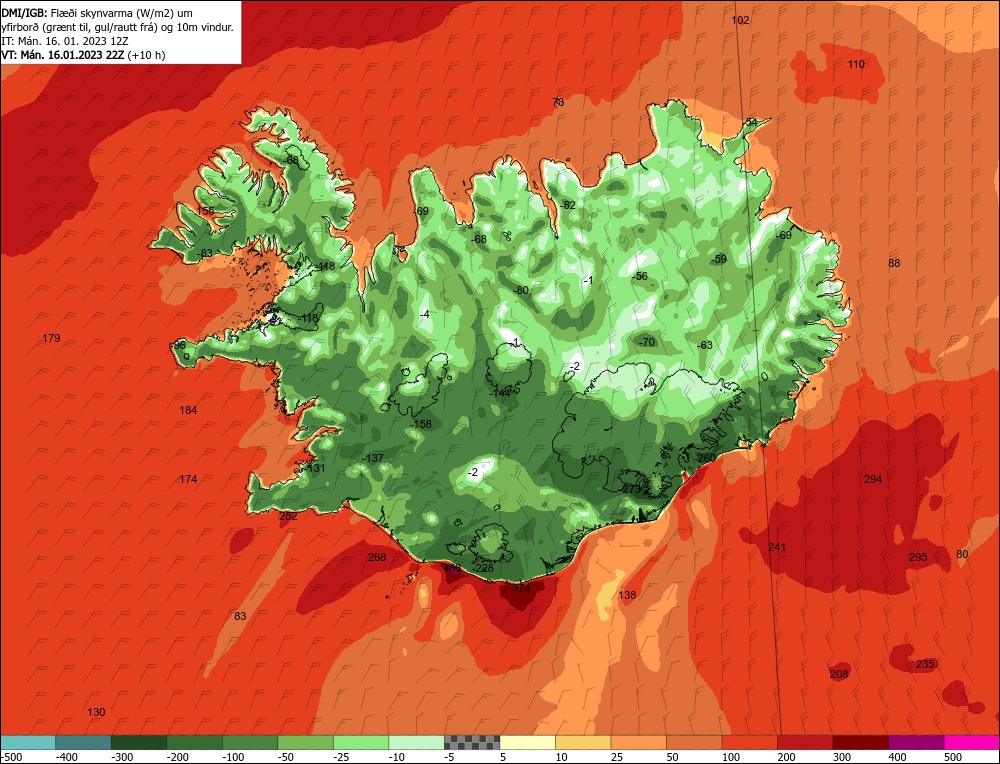Click the red 200 to 300 legend swatch
Image resolution: width=1000 pixels, height=764 pixels.
[x=805, y=742]
